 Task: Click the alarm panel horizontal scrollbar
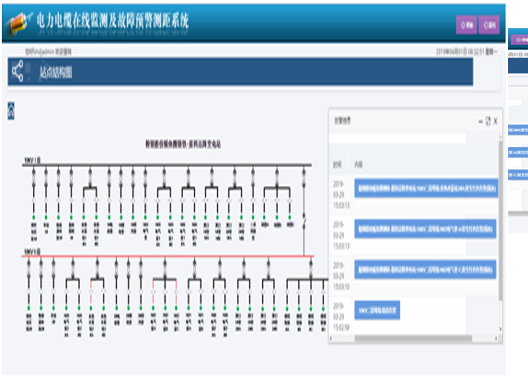tap(413, 338)
